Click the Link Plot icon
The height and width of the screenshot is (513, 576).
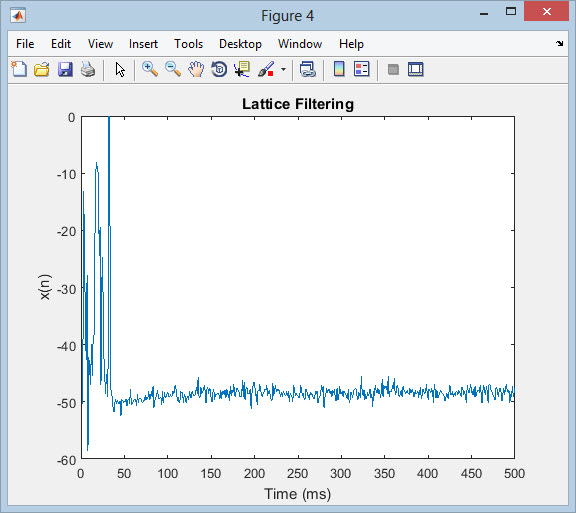tap(307, 69)
